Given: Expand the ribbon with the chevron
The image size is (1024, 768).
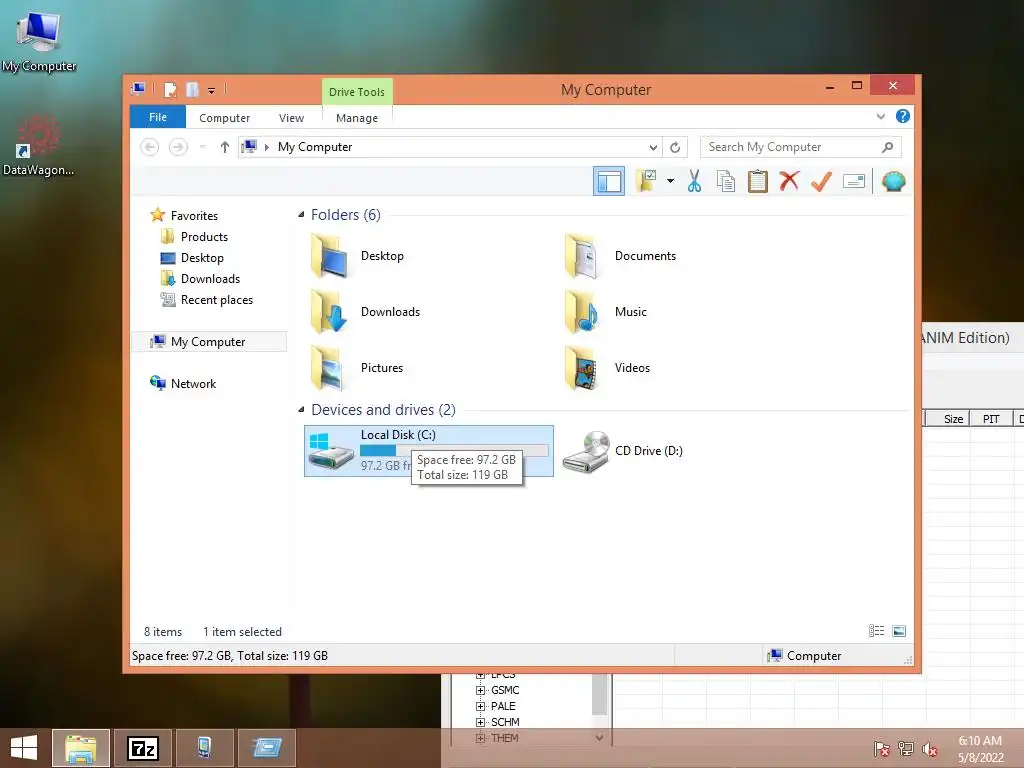Looking at the screenshot, I should click(x=880, y=117).
